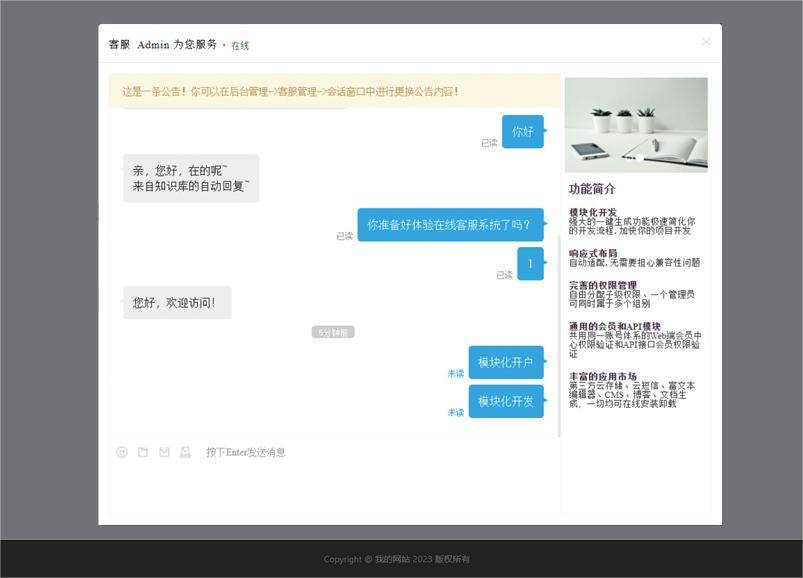Open the emoji picker in the chat toolbar
The height and width of the screenshot is (578, 803).
point(121,452)
